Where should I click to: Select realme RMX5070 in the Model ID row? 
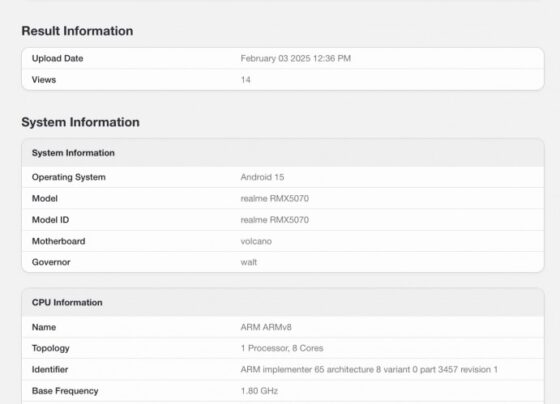[x=275, y=220]
